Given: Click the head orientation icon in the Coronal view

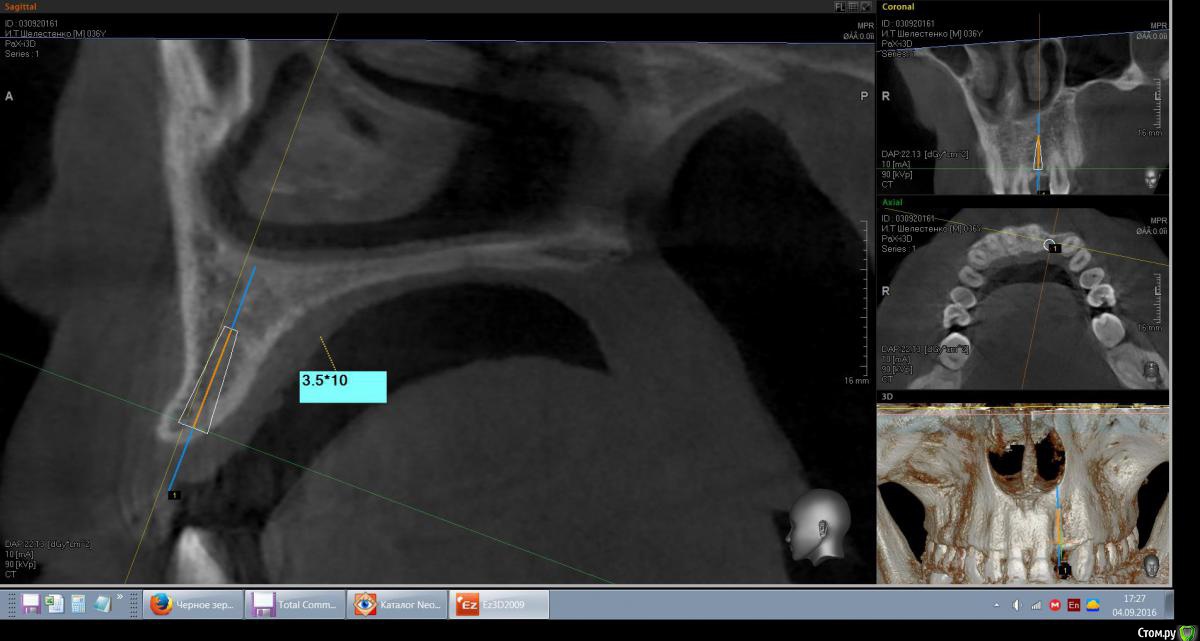Looking at the screenshot, I should tap(1152, 178).
